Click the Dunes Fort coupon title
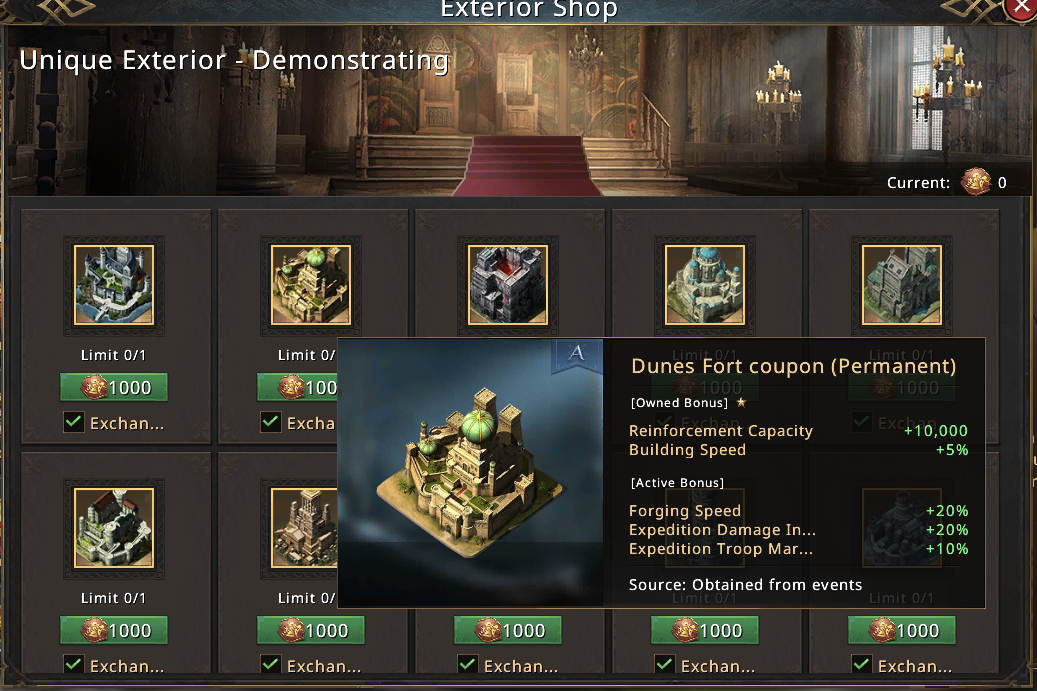Image resolution: width=1037 pixels, height=691 pixels. [793, 366]
